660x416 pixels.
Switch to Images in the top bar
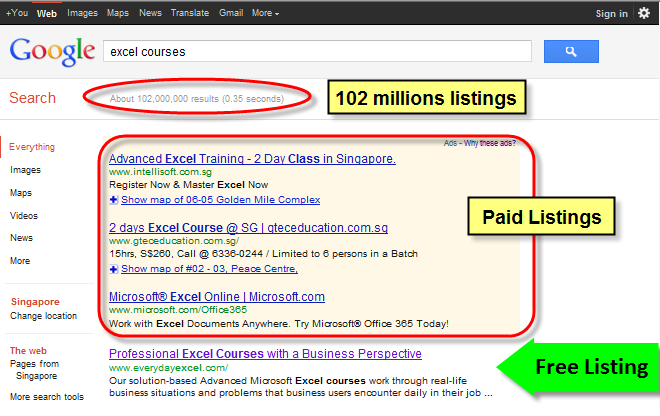pos(82,13)
